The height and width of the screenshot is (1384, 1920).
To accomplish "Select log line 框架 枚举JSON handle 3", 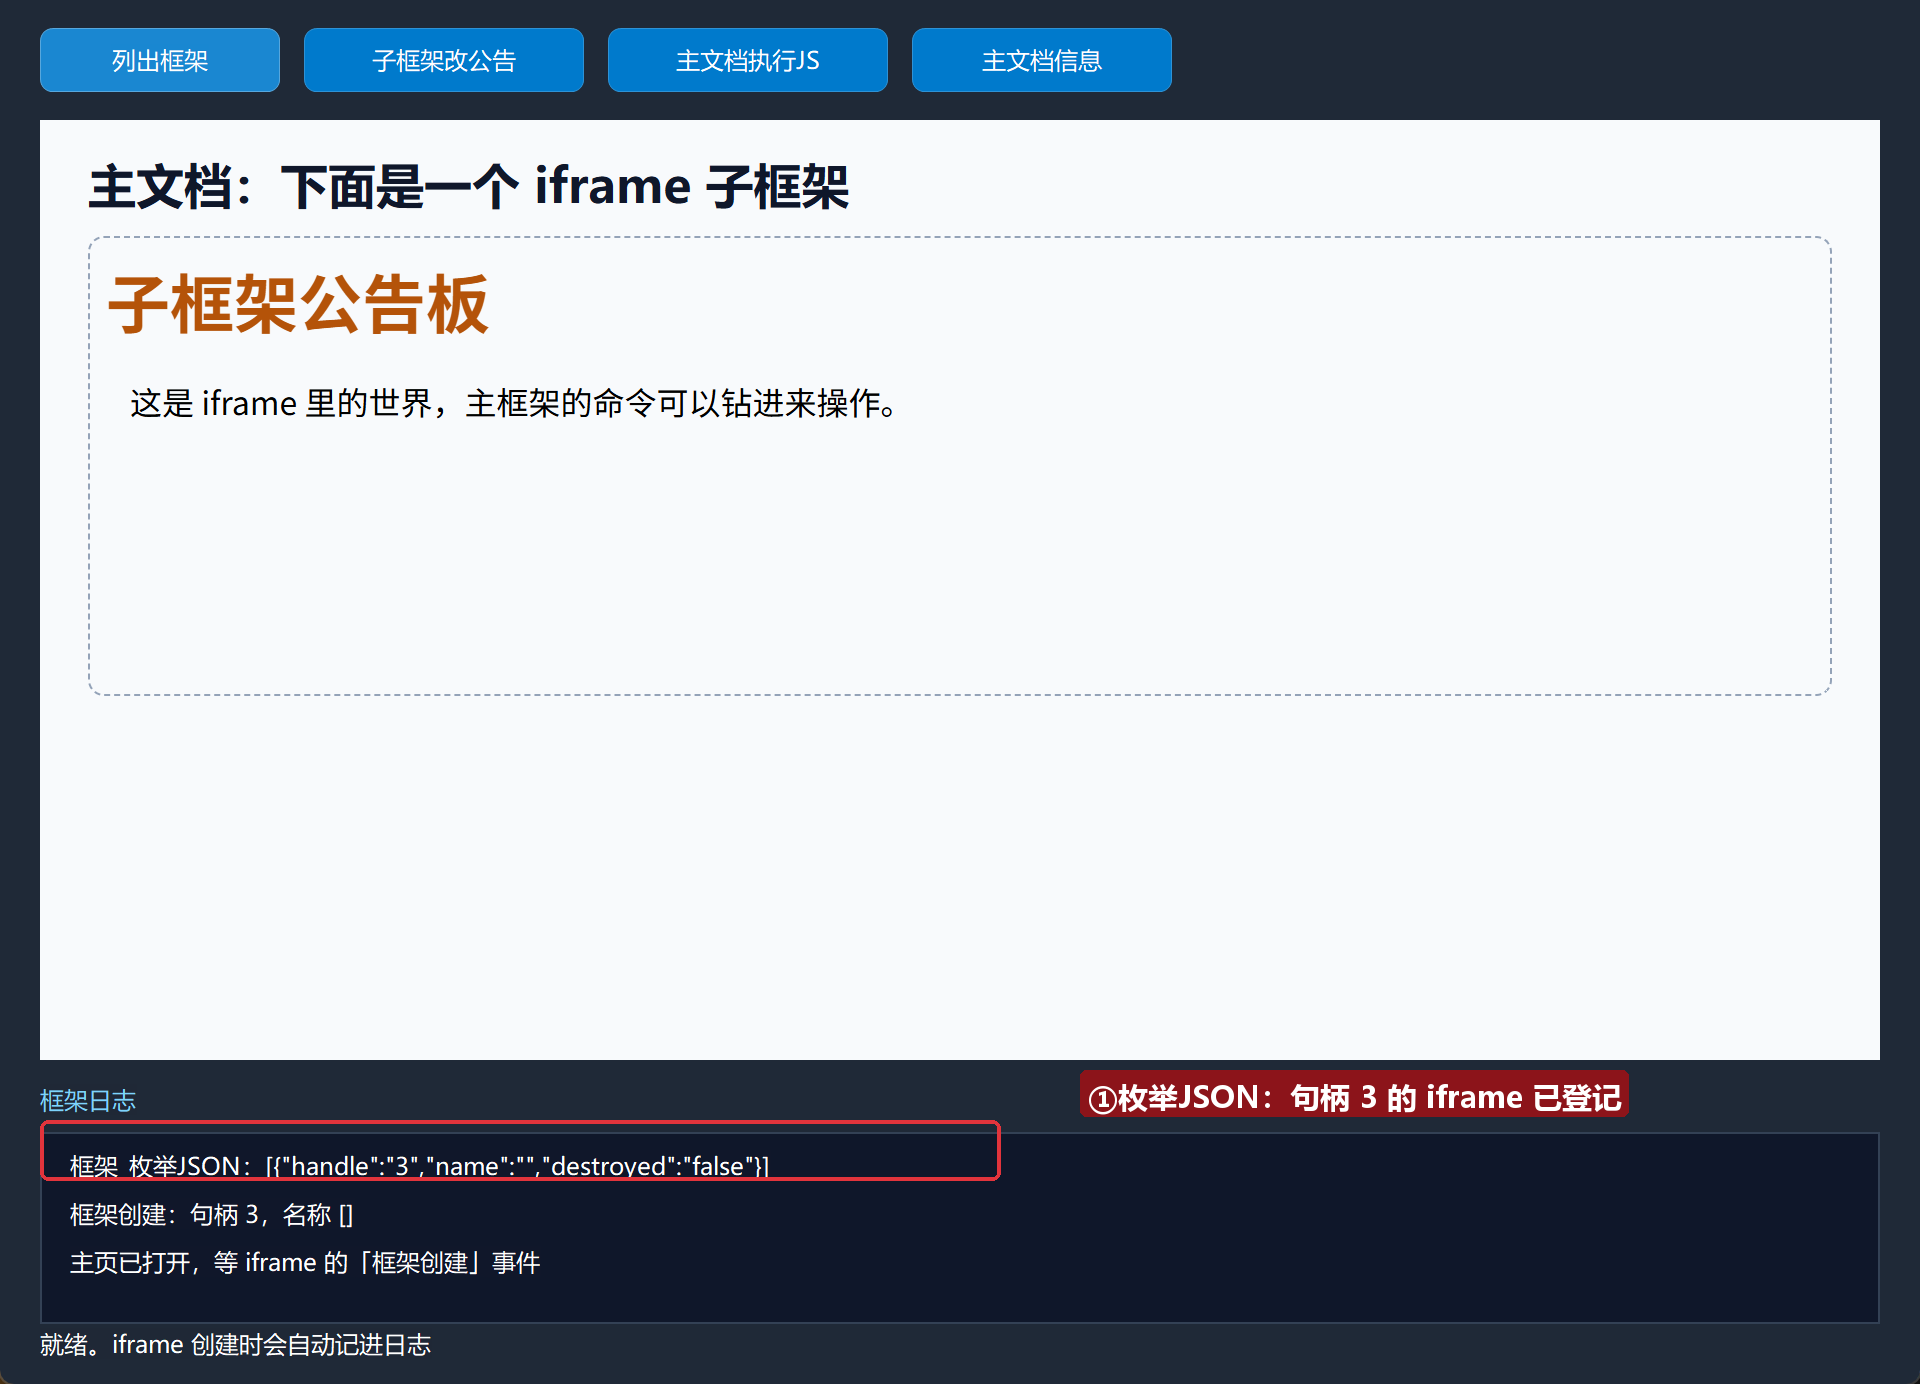I will point(419,1166).
